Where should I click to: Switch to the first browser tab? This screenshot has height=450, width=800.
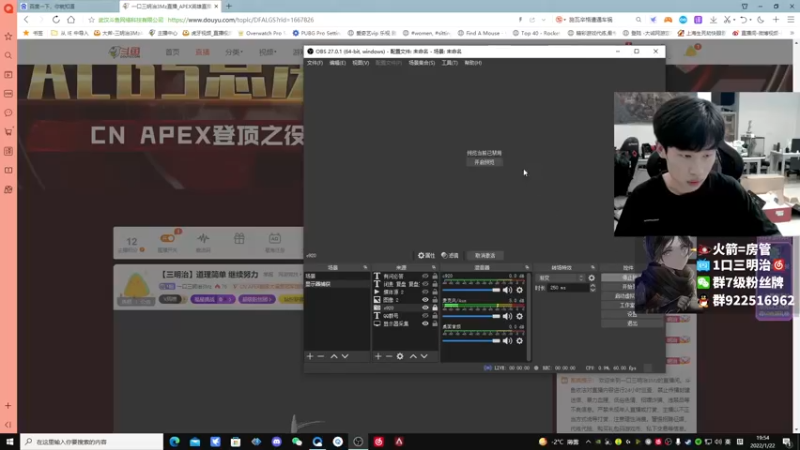click(x=68, y=6)
